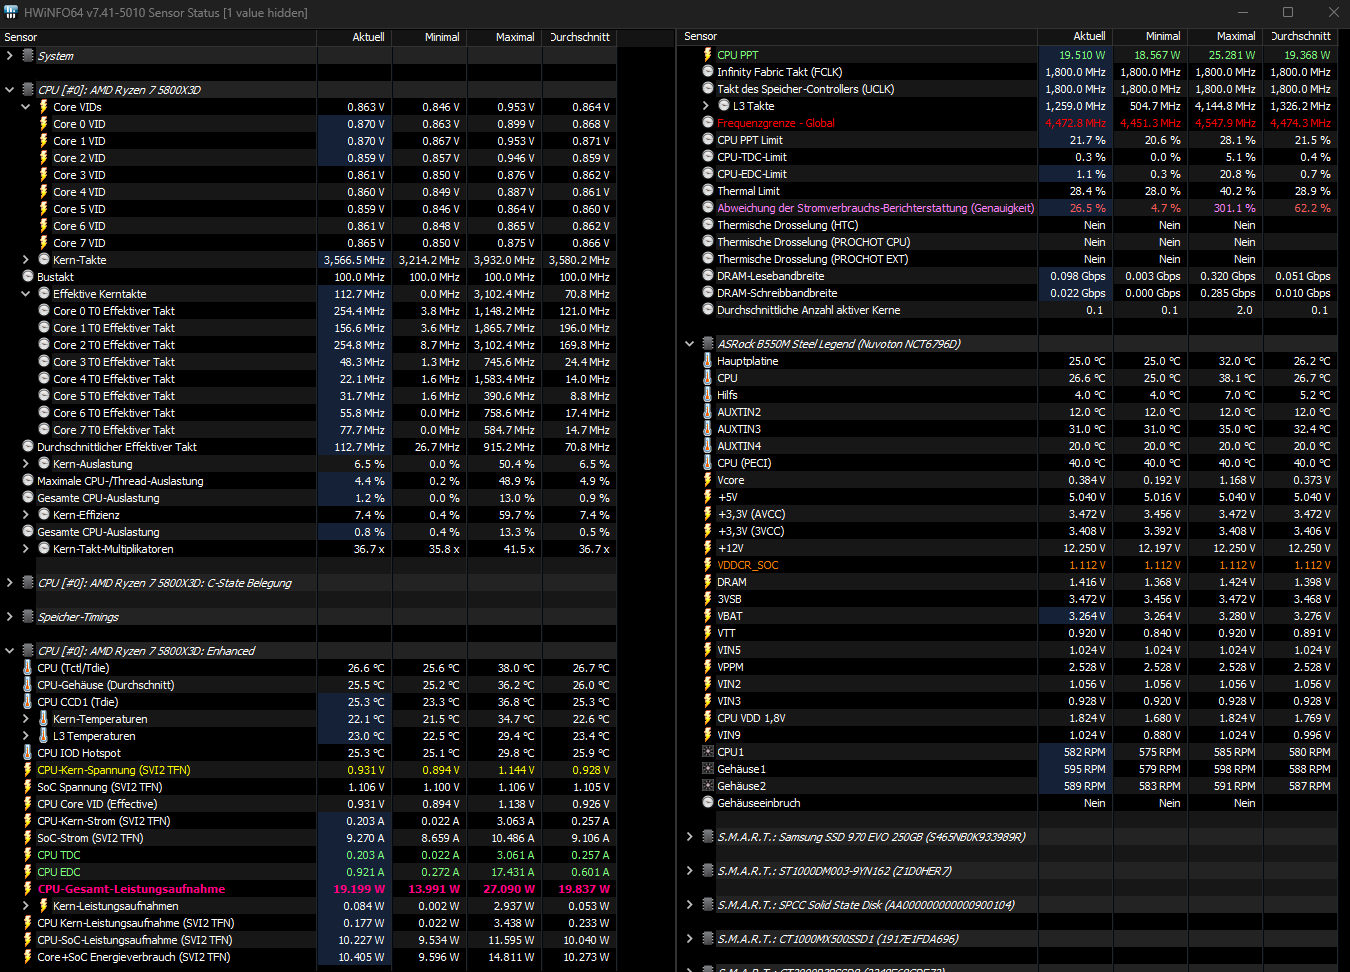Screen dimensions: 1350x972
Task: Click the Core 0 T0 Effektiver Takt clock icon
Action: [44, 311]
